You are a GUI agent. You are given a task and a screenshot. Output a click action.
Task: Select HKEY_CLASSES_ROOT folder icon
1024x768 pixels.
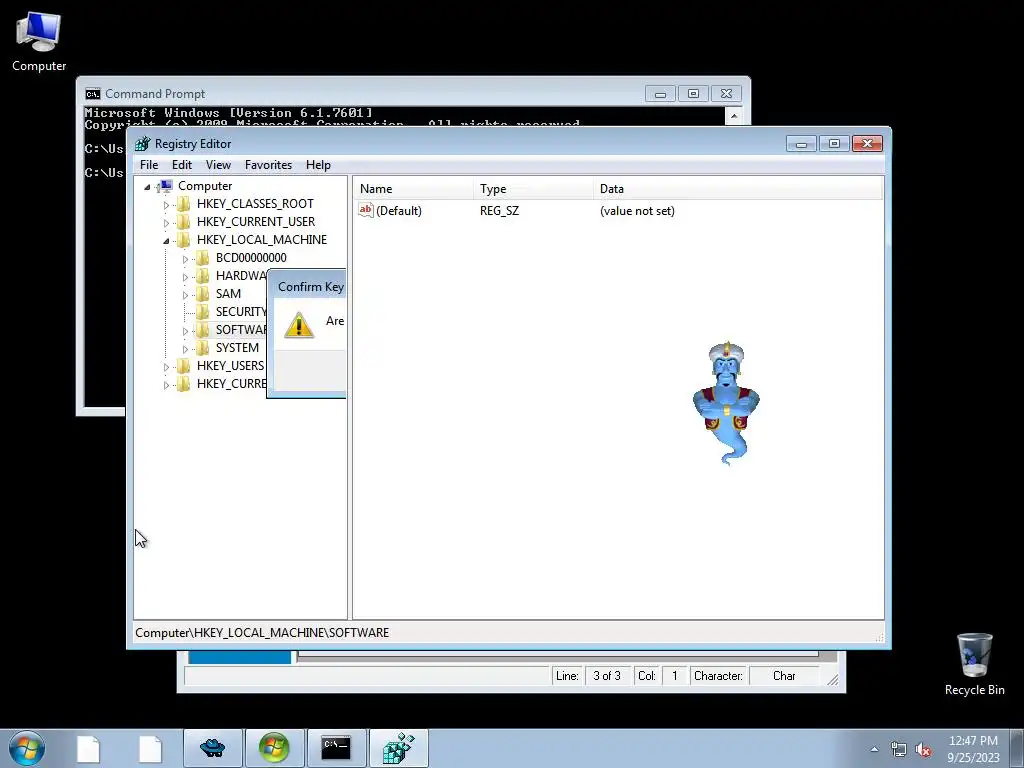click(x=184, y=204)
